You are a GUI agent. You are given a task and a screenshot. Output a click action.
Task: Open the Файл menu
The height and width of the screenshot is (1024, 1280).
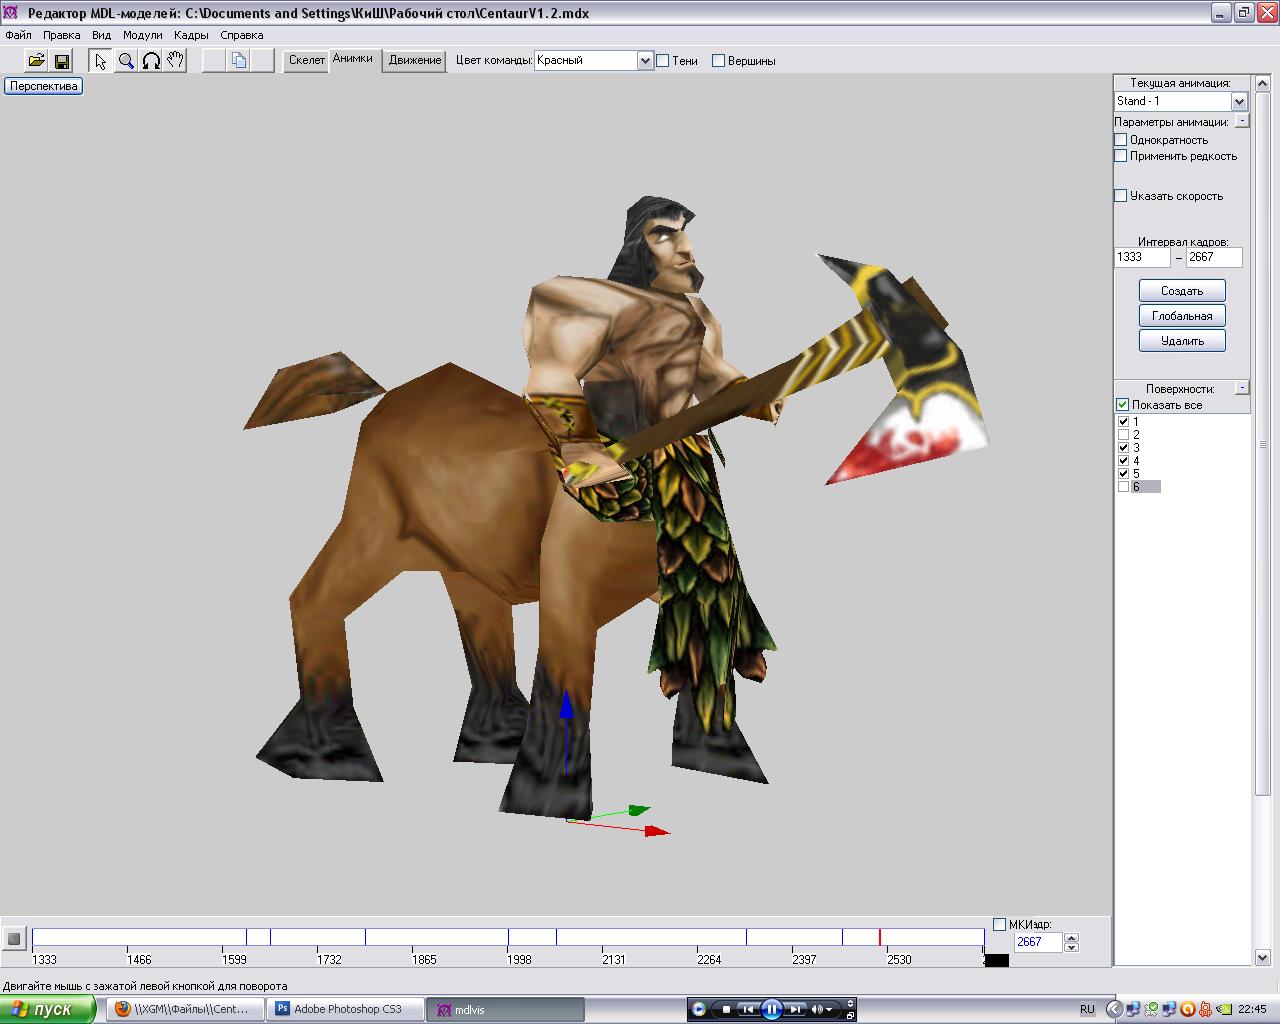click(18, 35)
